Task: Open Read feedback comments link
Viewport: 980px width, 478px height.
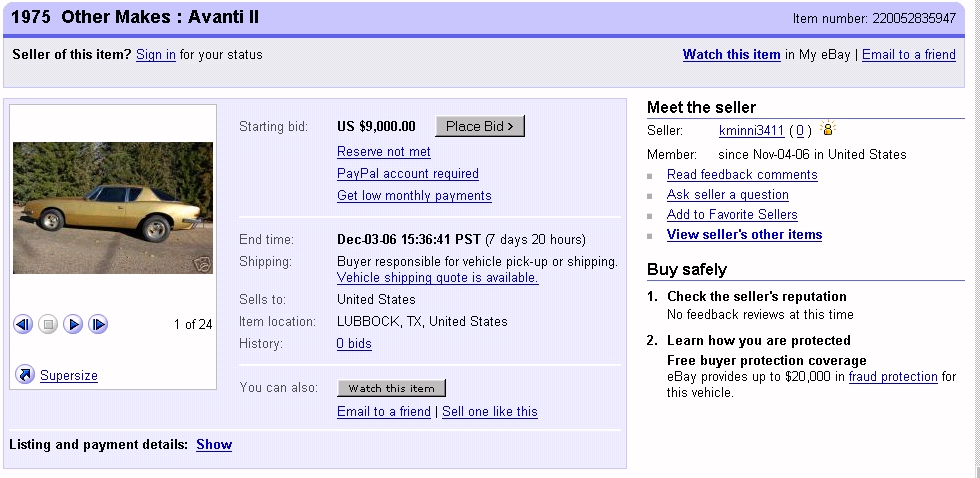Action: point(742,175)
